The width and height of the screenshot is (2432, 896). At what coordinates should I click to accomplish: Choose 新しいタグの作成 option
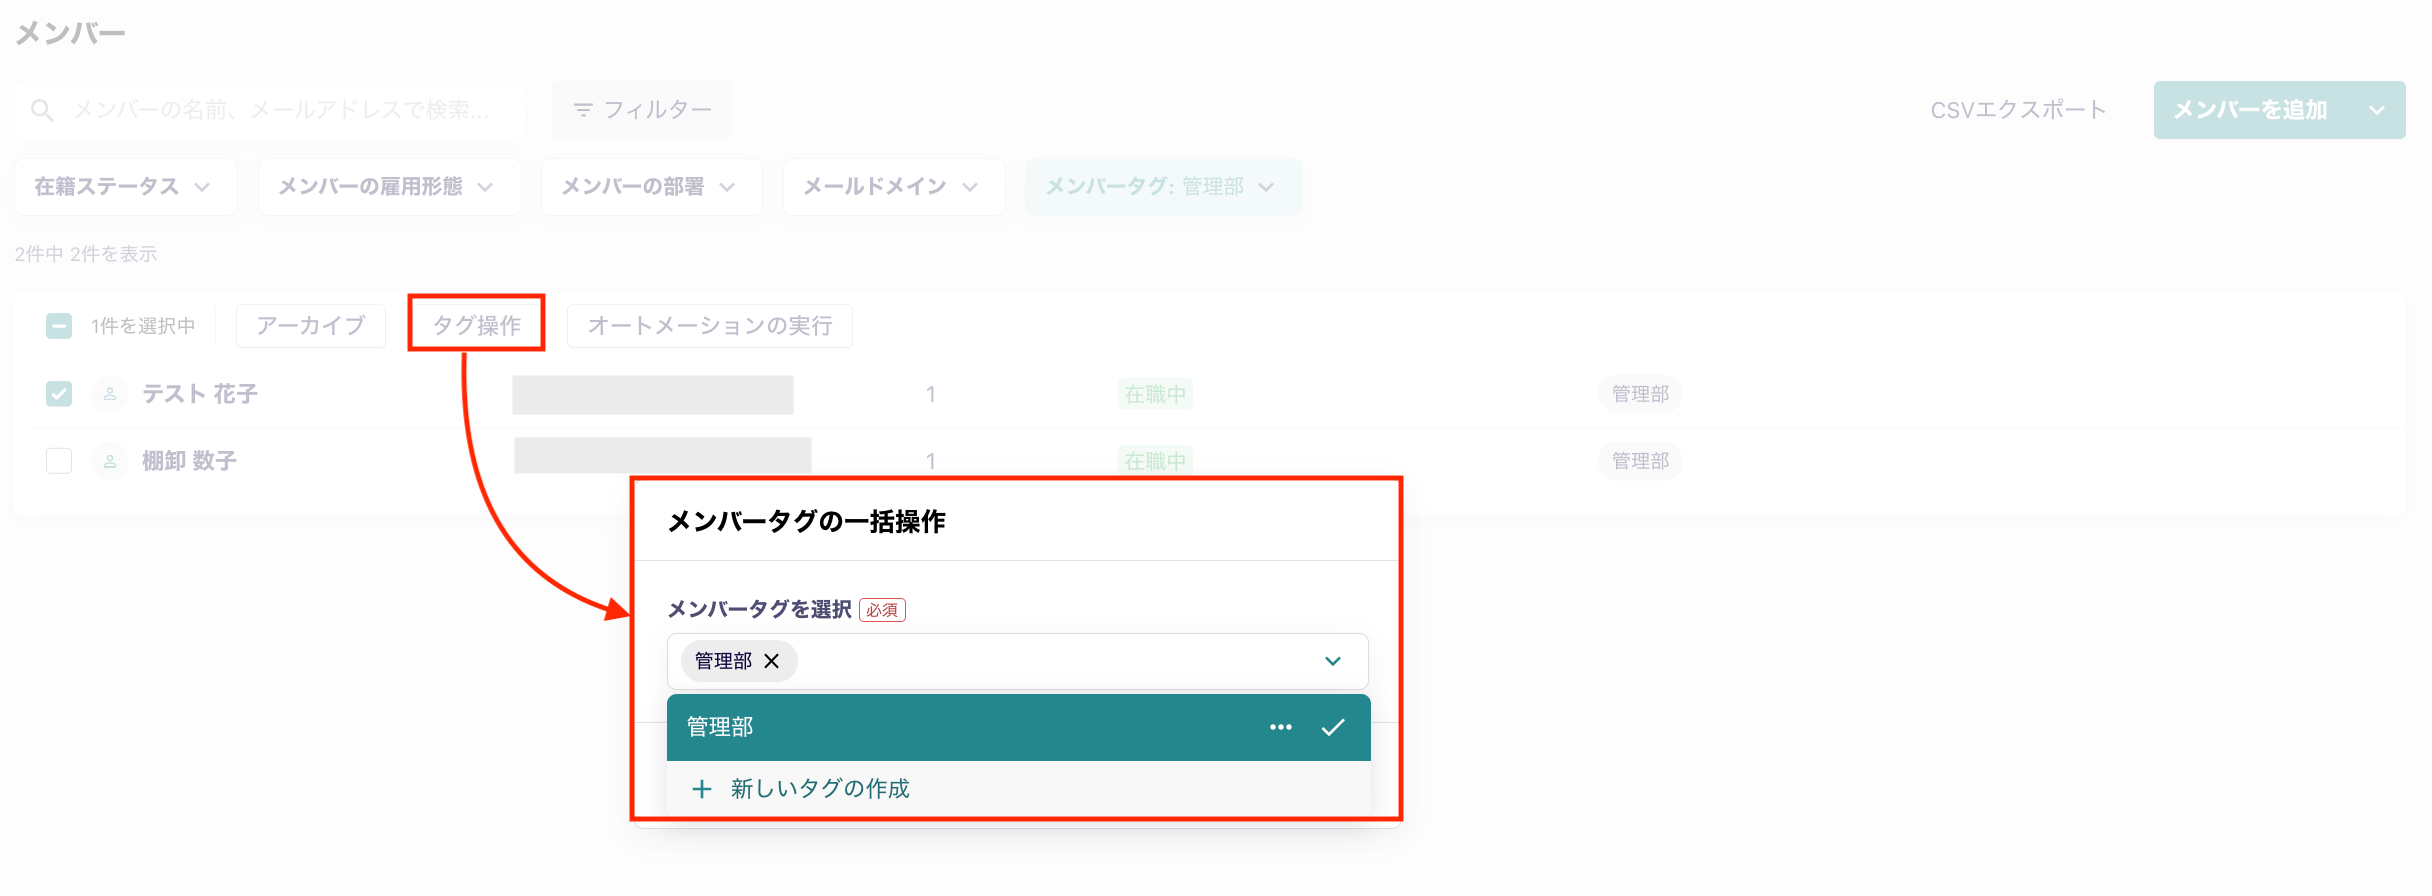pos(1018,789)
